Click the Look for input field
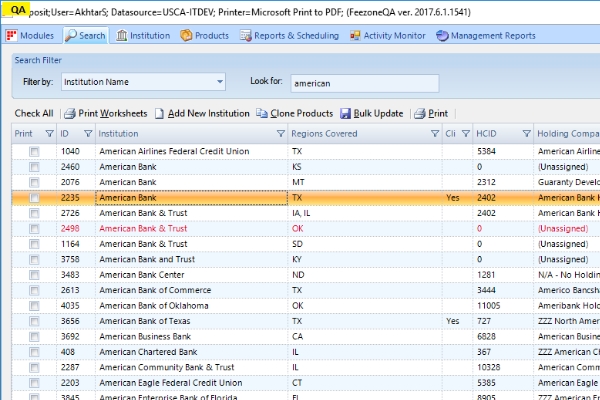Image resolution: width=600 pixels, height=400 pixels. point(365,83)
